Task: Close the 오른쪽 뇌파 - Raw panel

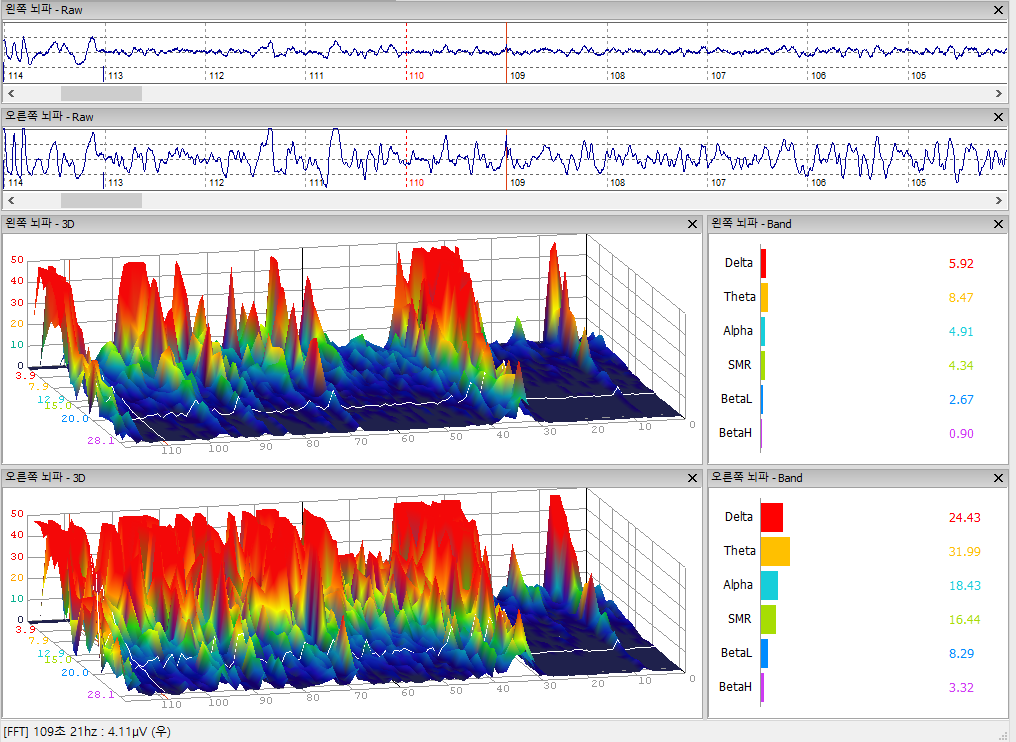Action: (999, 117)
